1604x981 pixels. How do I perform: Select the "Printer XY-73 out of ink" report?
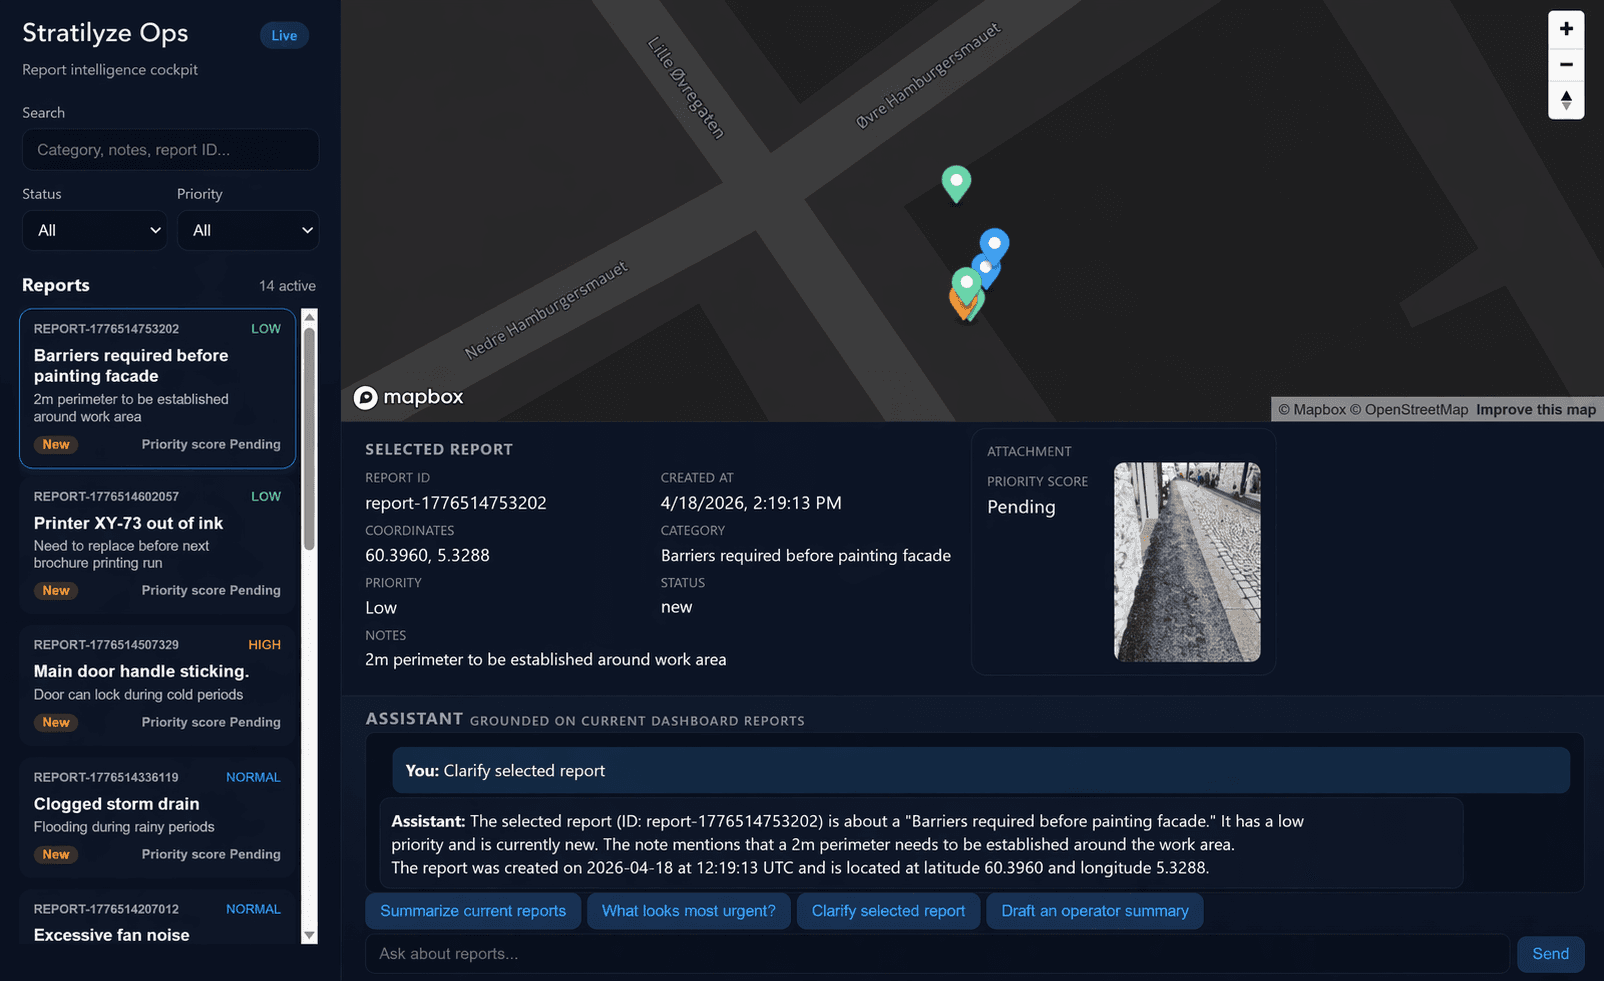tap(157, 543)
